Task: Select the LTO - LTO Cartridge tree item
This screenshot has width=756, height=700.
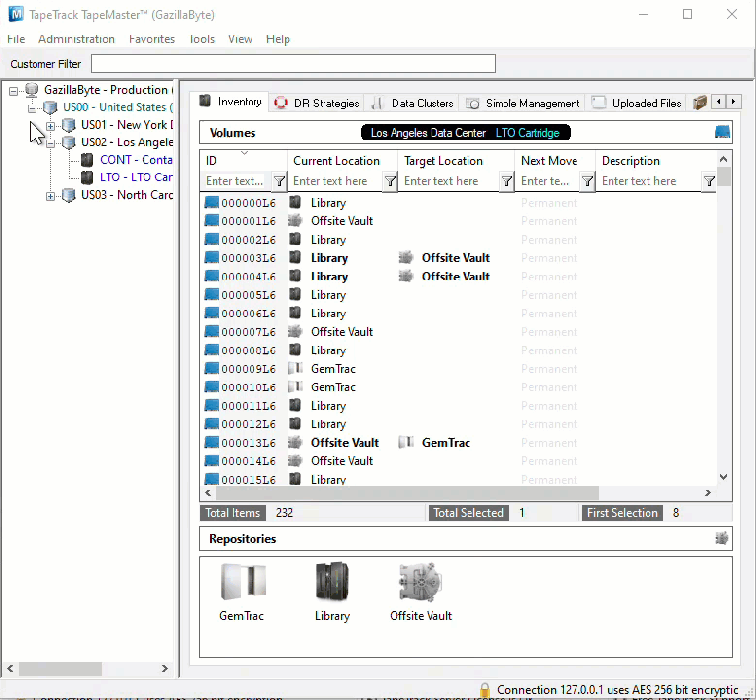Action: (x=136, y=177)
